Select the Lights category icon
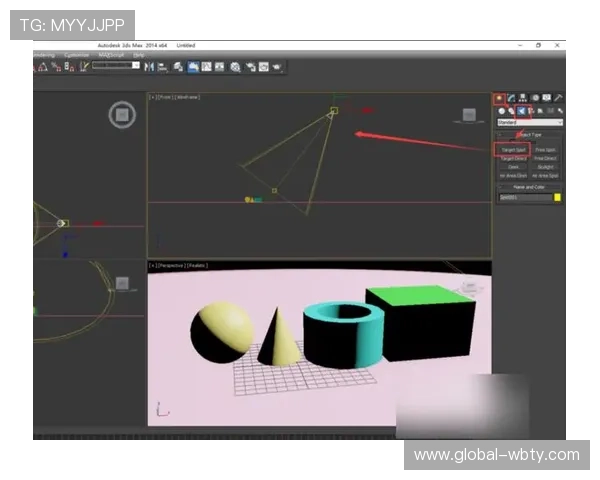 [521, 111]
